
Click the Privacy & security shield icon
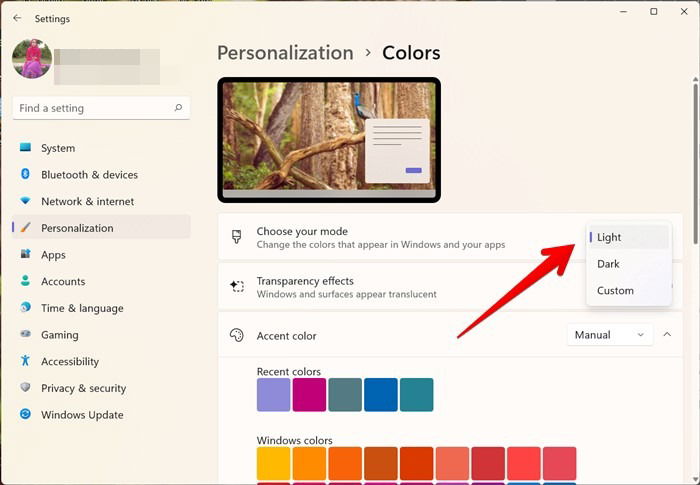tap(25, 388)
